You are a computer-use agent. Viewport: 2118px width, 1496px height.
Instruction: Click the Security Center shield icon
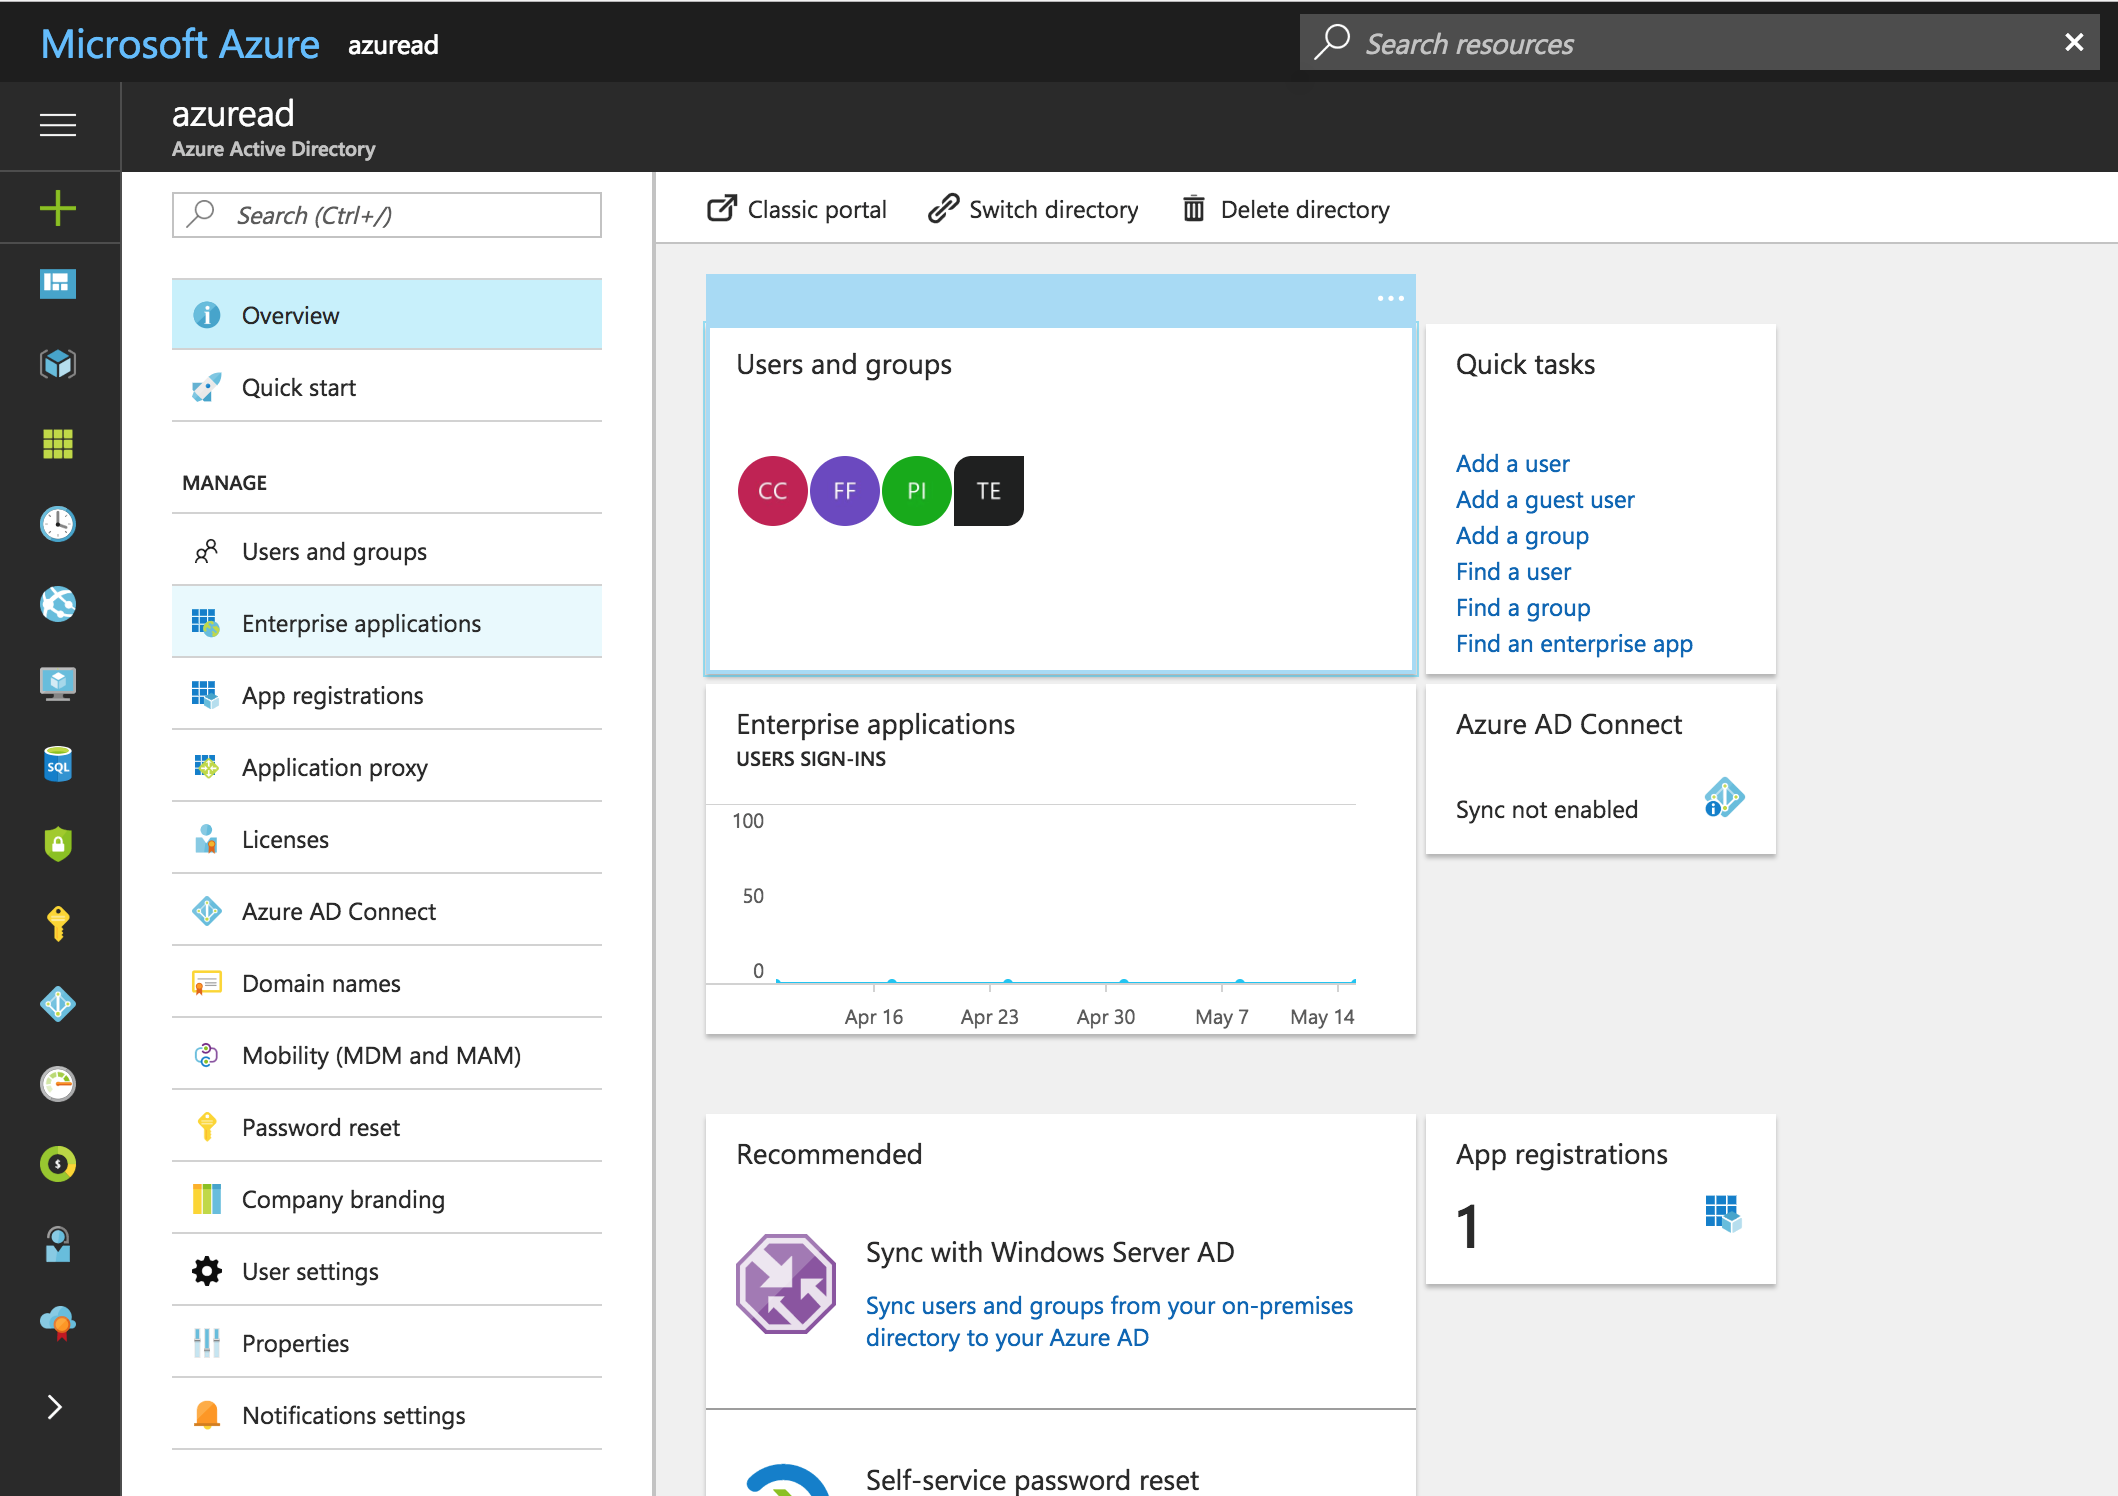click(58, 844)
